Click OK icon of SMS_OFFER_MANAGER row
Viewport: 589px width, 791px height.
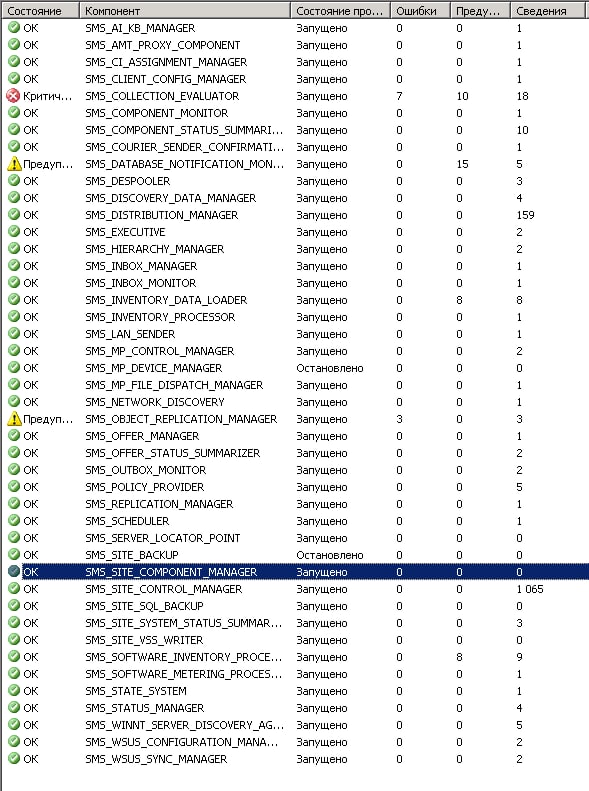pos(14,435)
